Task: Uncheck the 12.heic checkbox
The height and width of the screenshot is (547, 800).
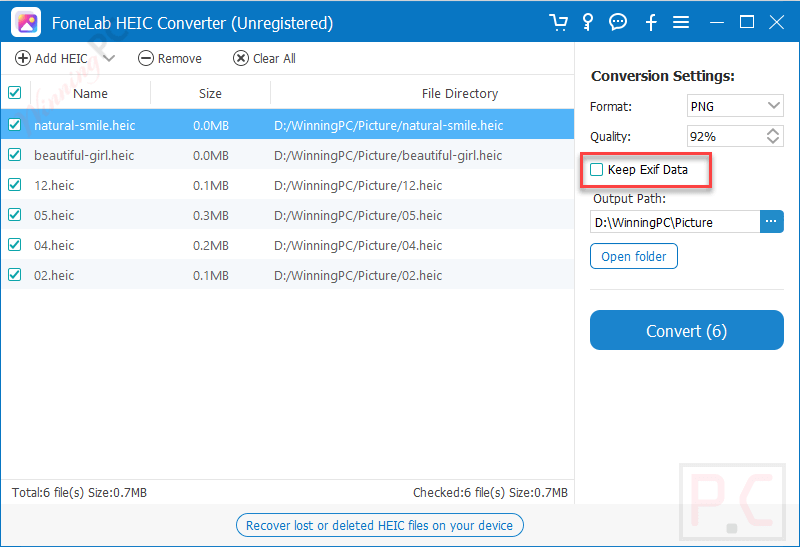Action: (15, 185)
